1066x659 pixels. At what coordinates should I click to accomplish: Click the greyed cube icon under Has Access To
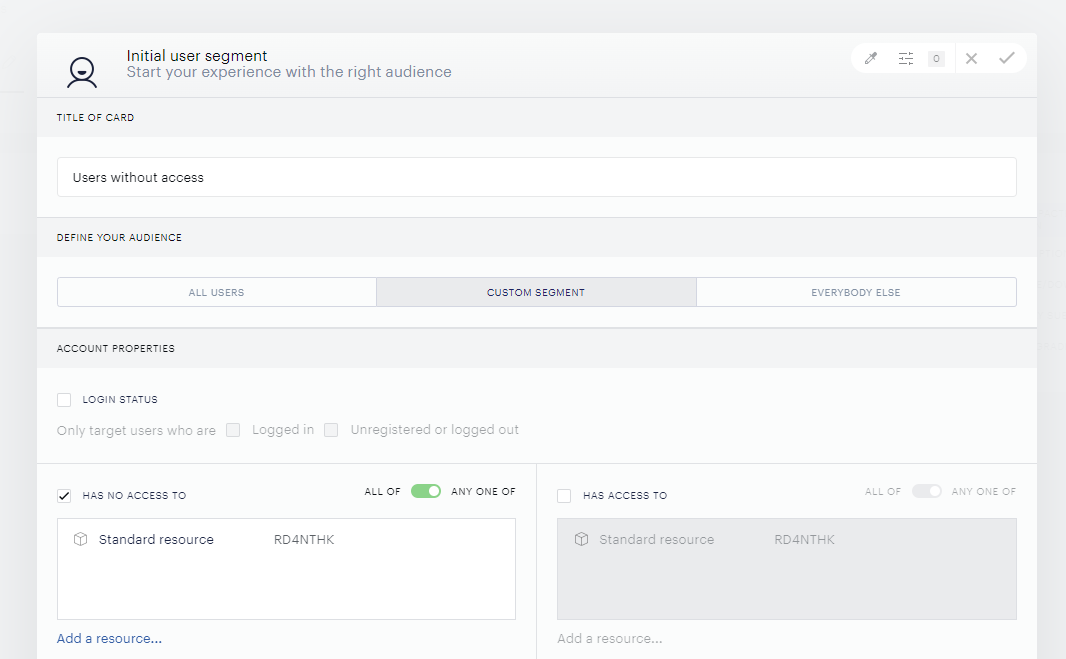(581, 539)
